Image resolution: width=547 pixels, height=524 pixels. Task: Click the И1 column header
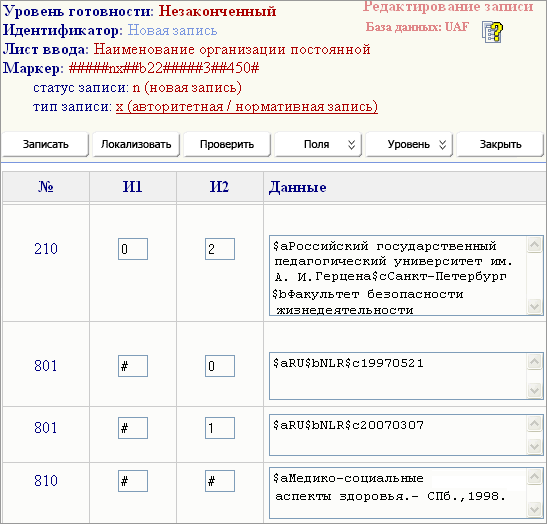pyautogui.click(x=133, y=187)
